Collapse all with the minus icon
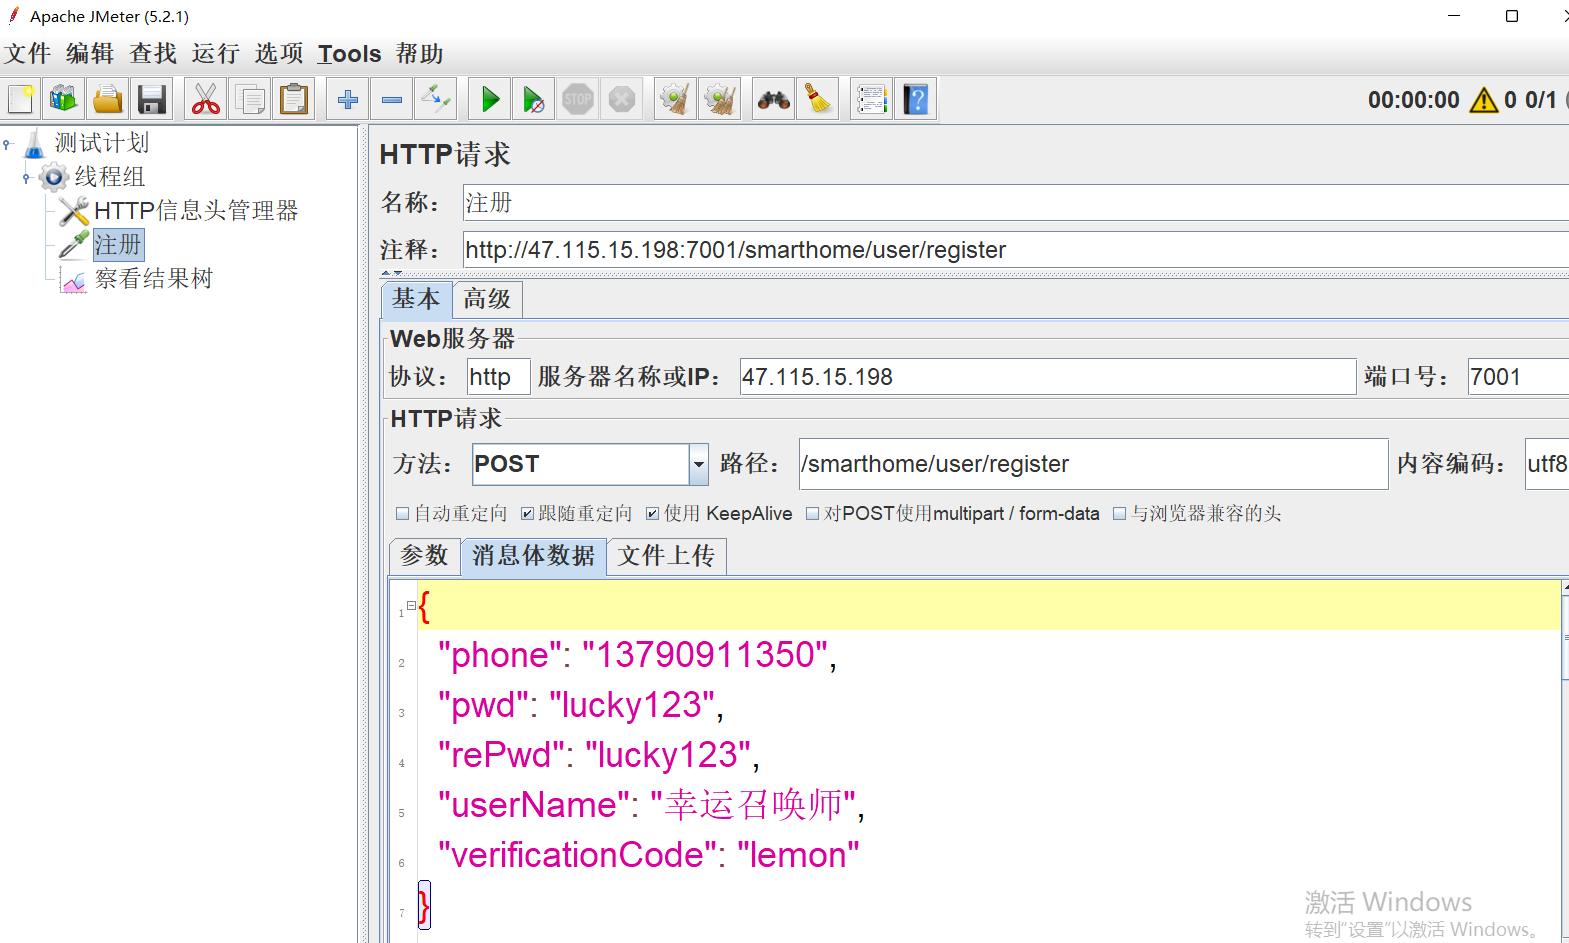The image size is (1569, 943). (x=392, y=99)
